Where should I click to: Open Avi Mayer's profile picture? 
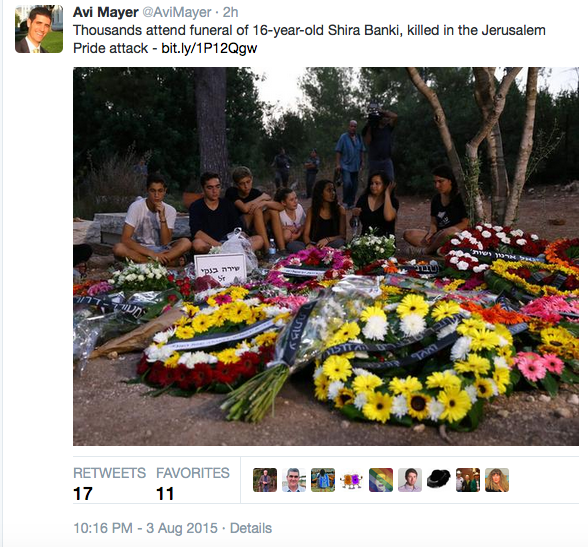[x=39, y=29]
